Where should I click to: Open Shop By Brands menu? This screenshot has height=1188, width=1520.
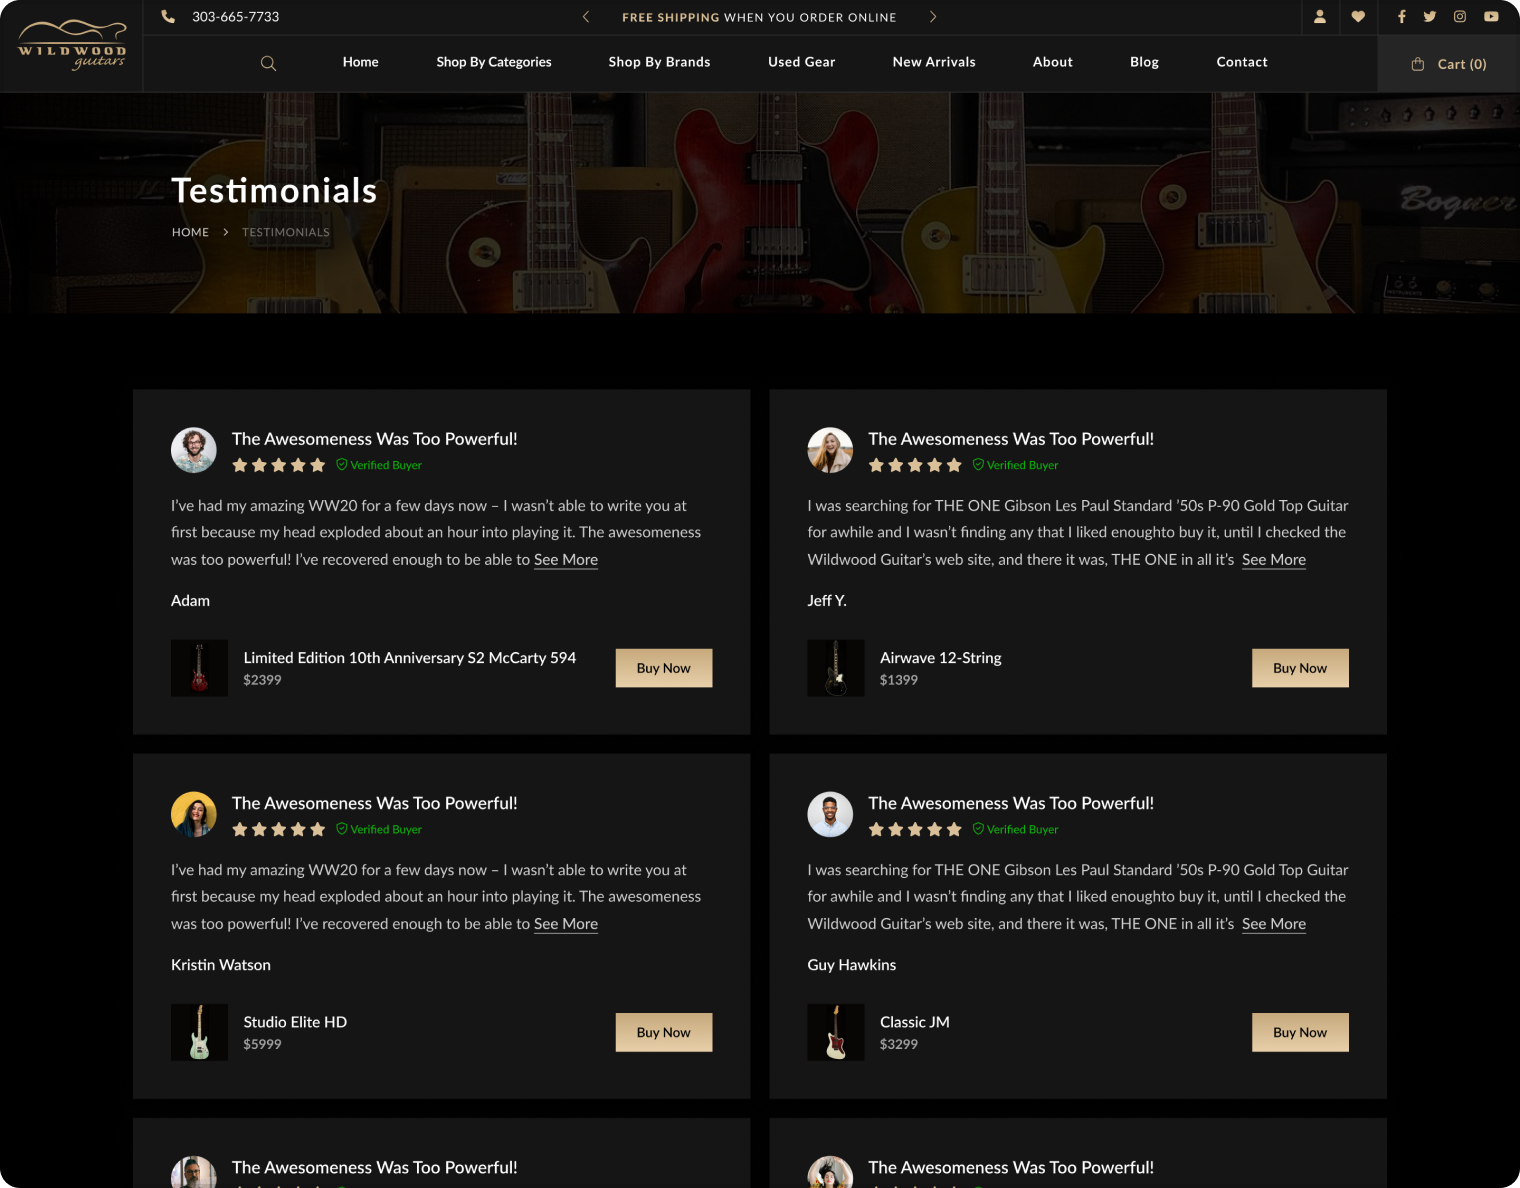(659, 62)
